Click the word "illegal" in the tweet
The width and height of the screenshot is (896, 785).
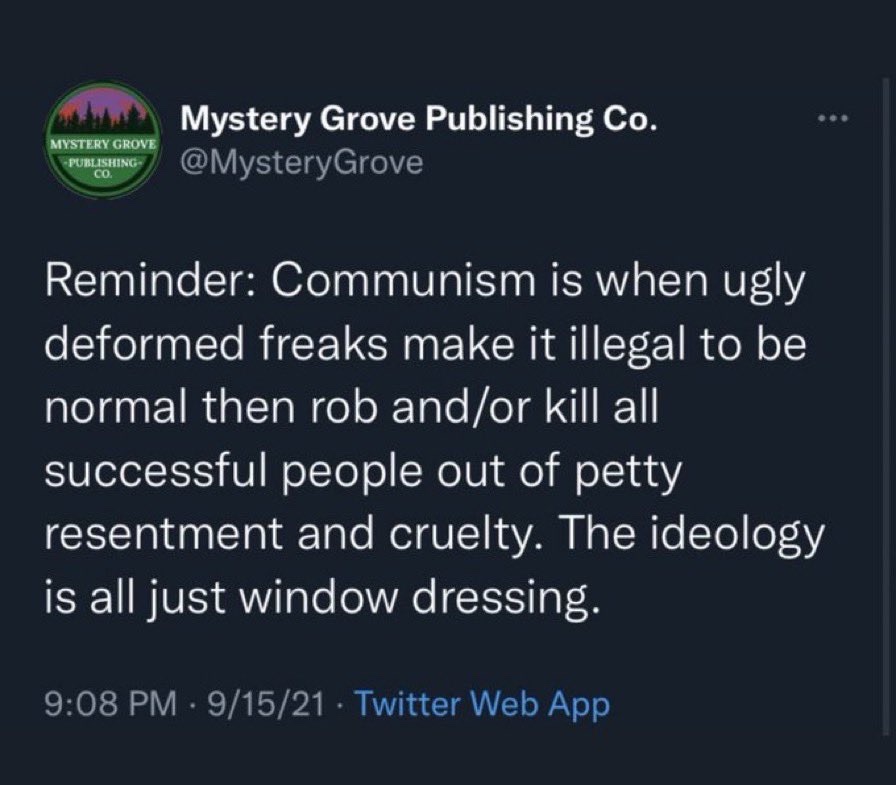[x=625, y=346]
